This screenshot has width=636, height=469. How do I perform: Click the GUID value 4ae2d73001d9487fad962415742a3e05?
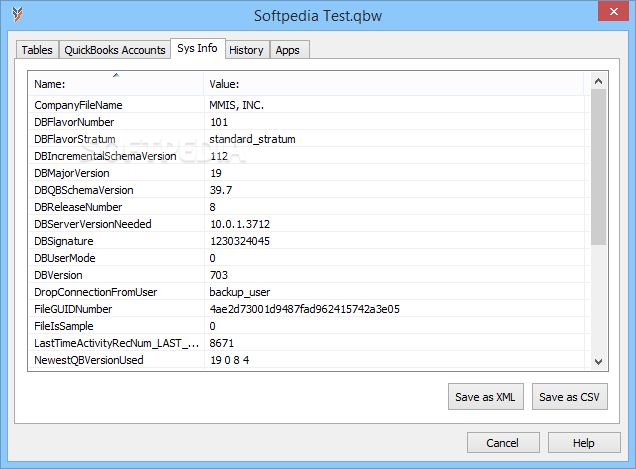(305, 309)
